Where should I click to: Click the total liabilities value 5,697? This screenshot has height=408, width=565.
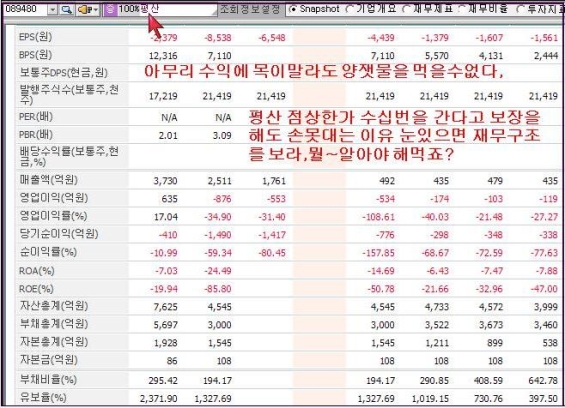(165, 325)
